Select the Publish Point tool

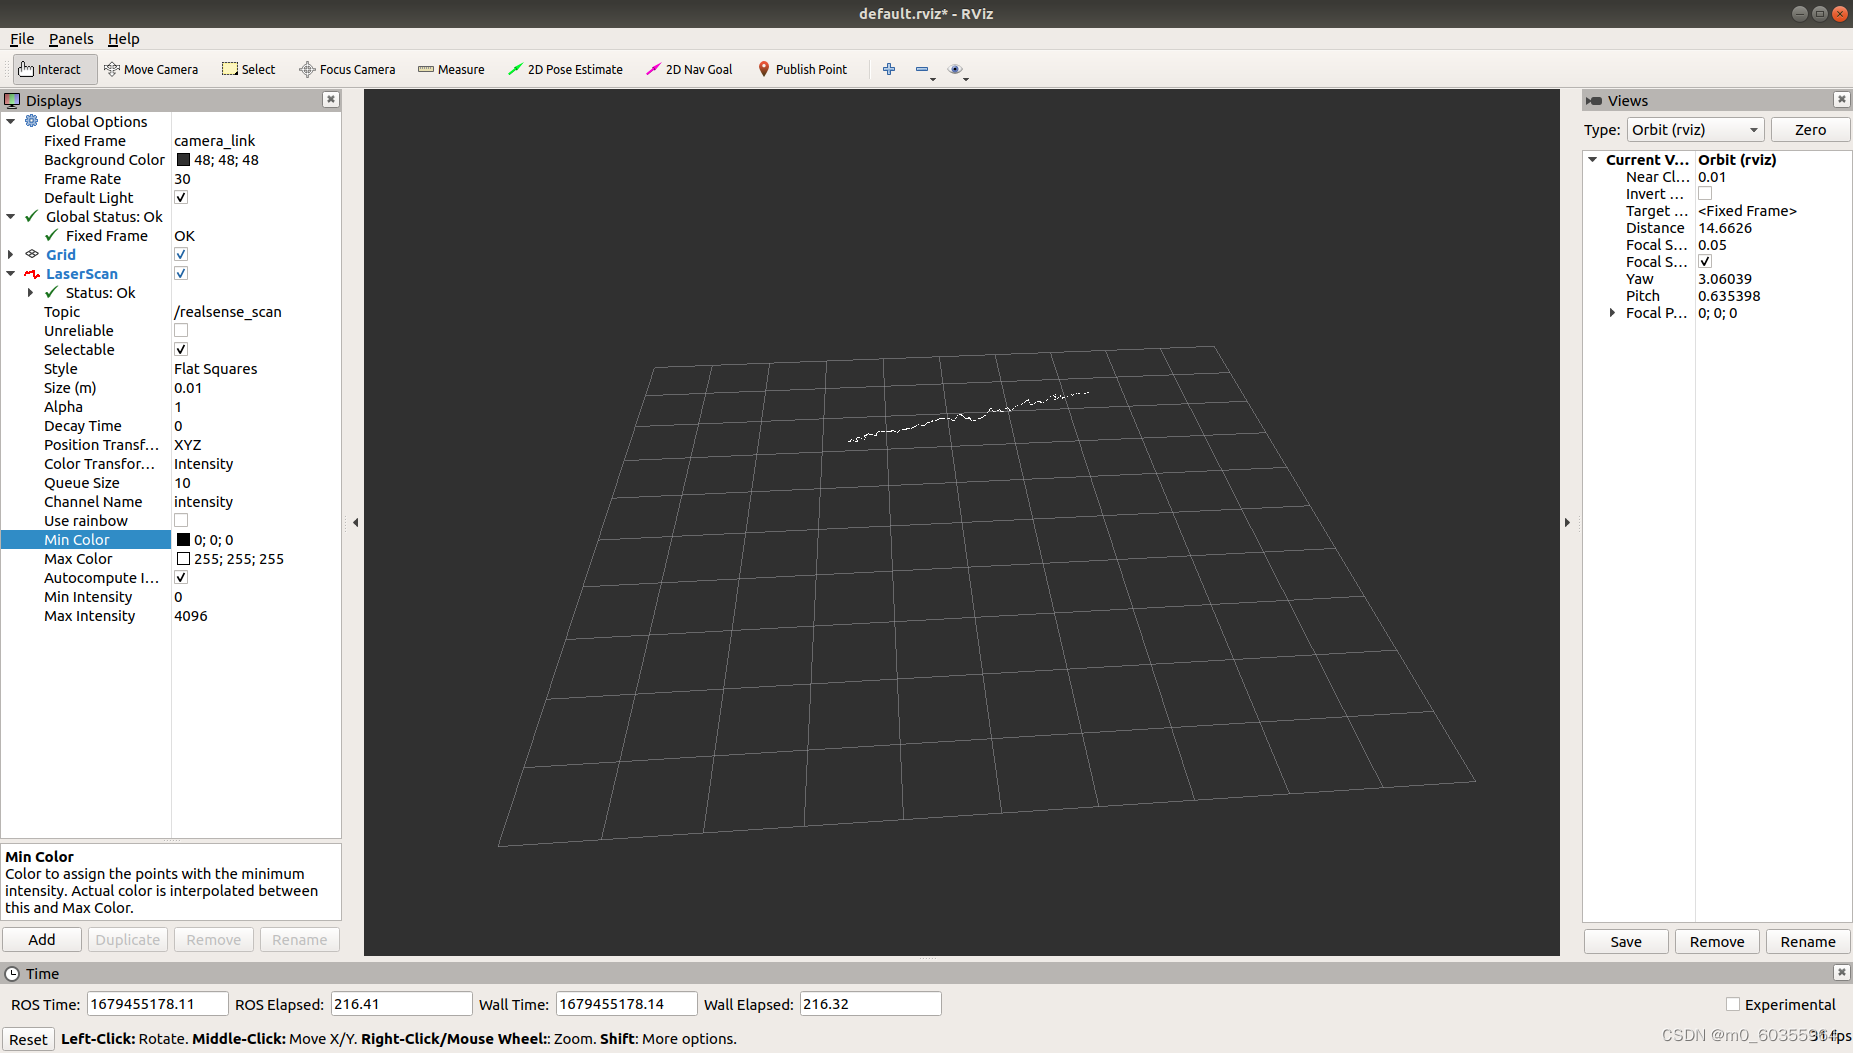(802, 69)
